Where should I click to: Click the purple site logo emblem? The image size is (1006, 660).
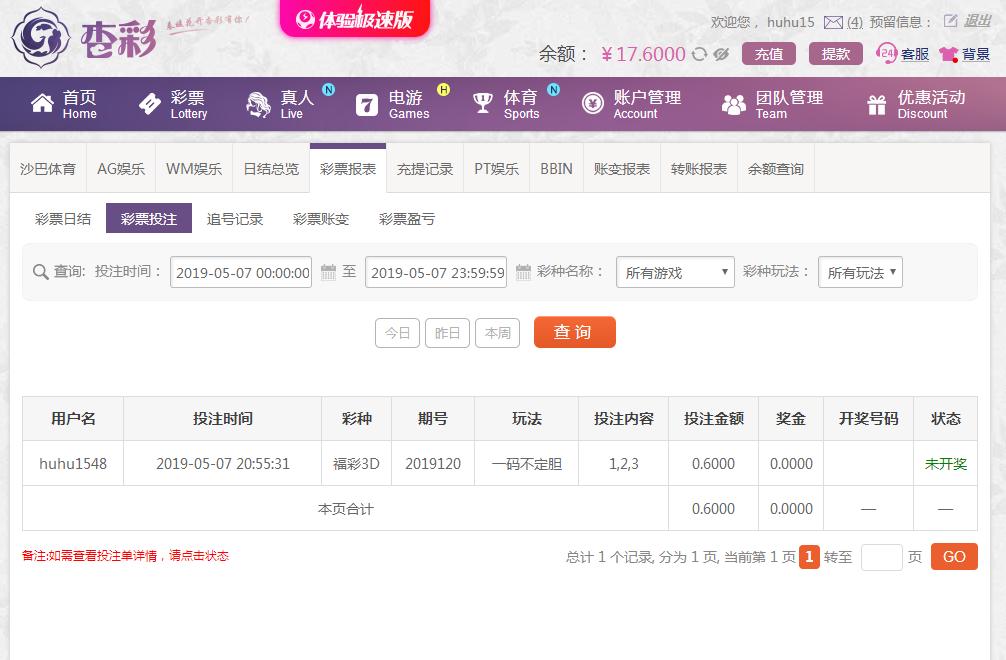coord(41,38)
